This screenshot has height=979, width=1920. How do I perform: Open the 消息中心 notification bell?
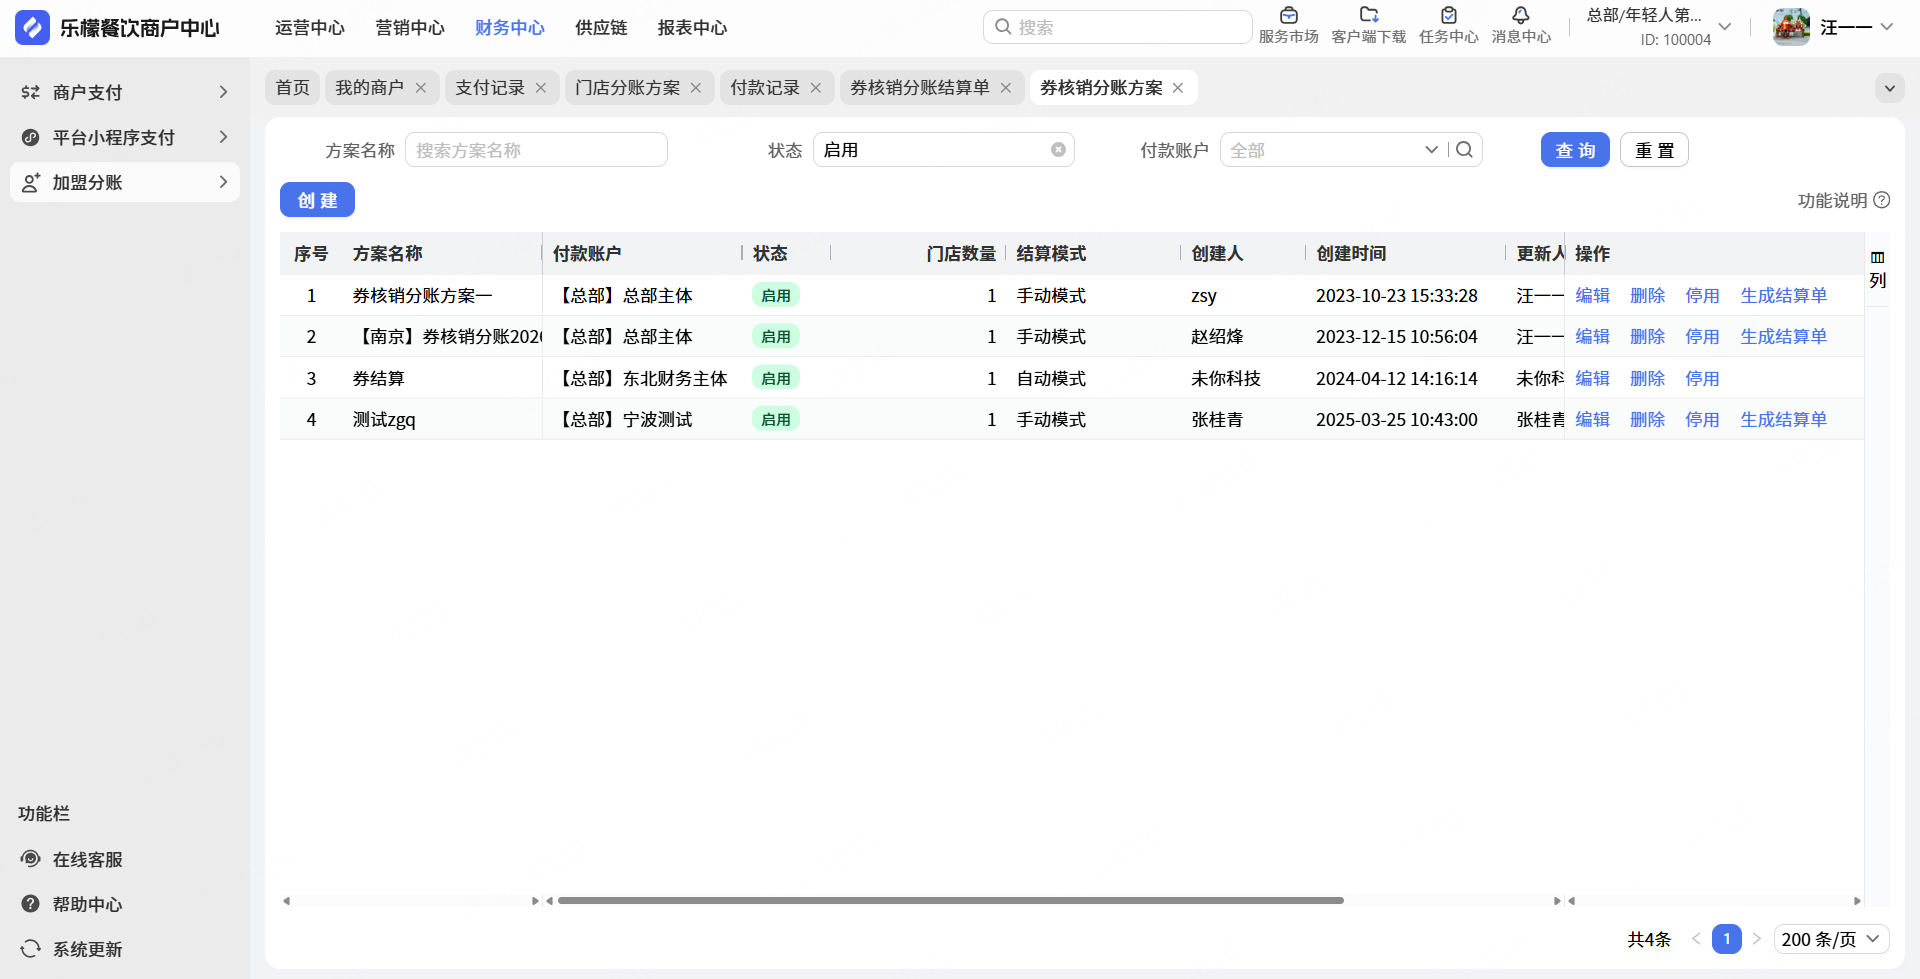tap(1521, 15)
